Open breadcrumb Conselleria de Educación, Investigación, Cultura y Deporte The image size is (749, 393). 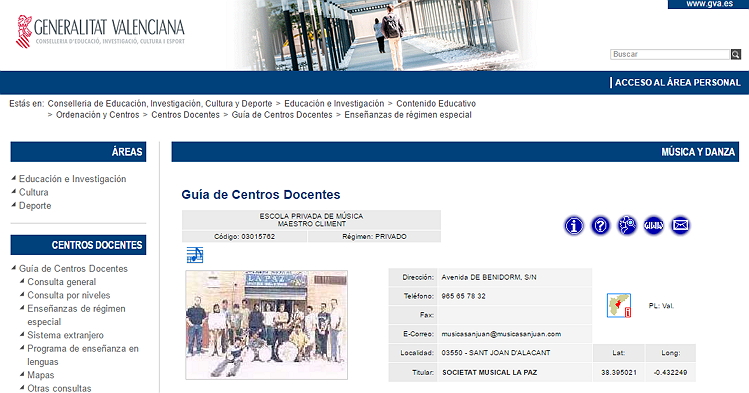(x=160, y=104)
